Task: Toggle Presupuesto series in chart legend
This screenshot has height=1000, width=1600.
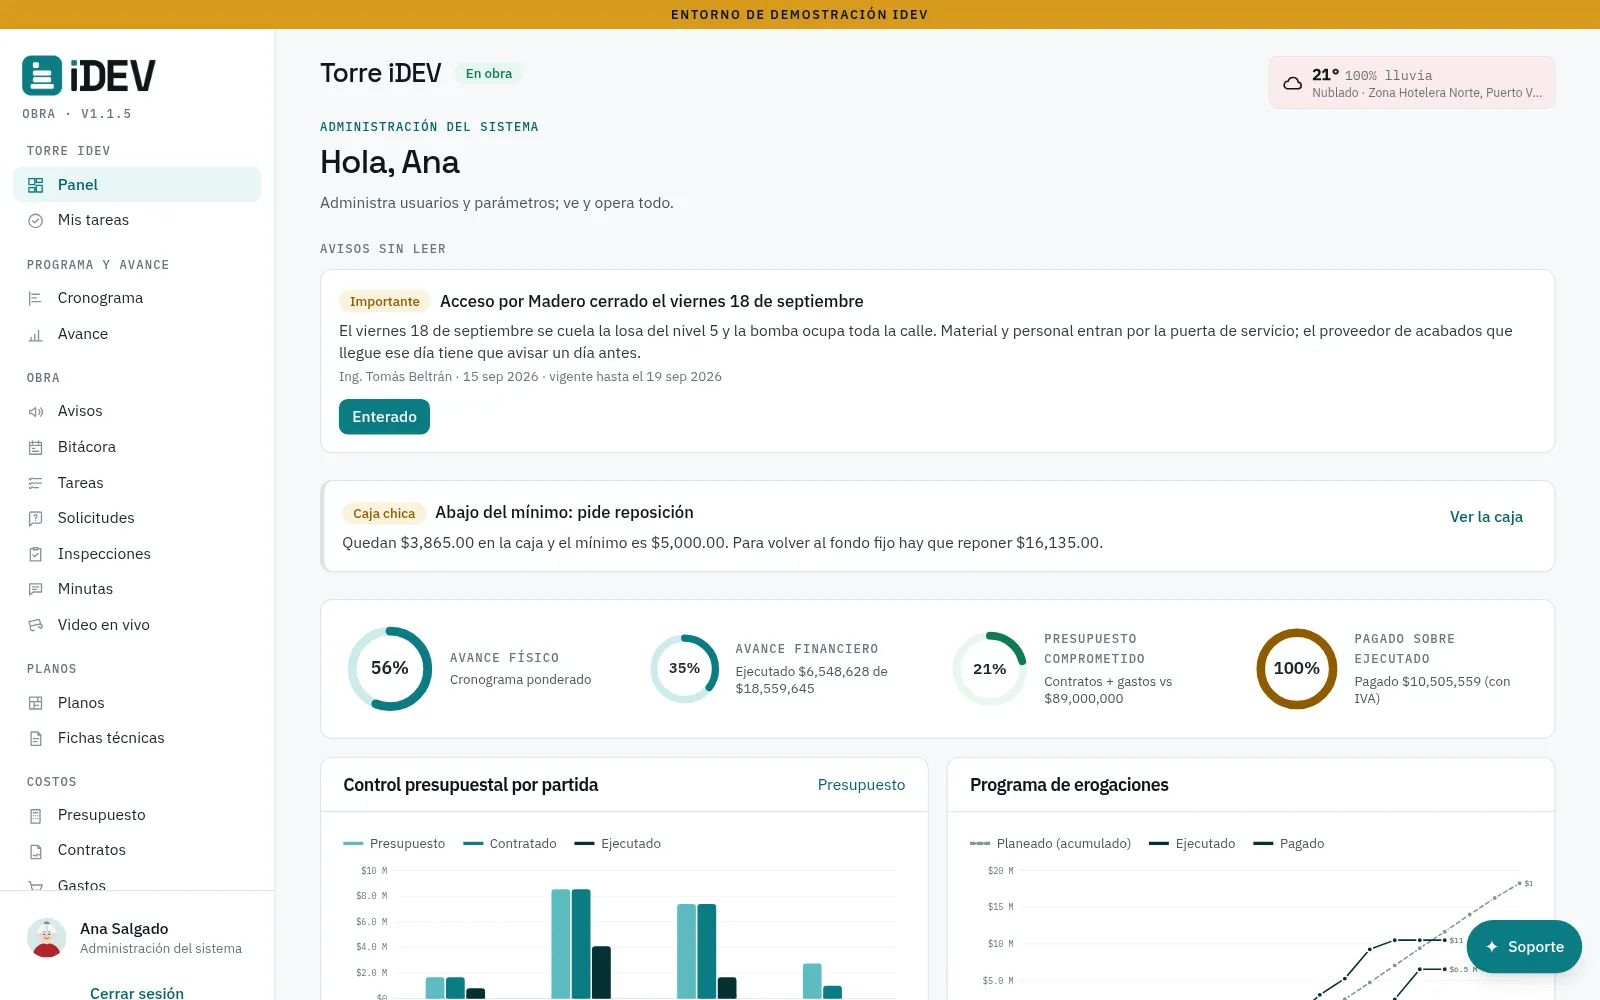Action: (394, 844)
